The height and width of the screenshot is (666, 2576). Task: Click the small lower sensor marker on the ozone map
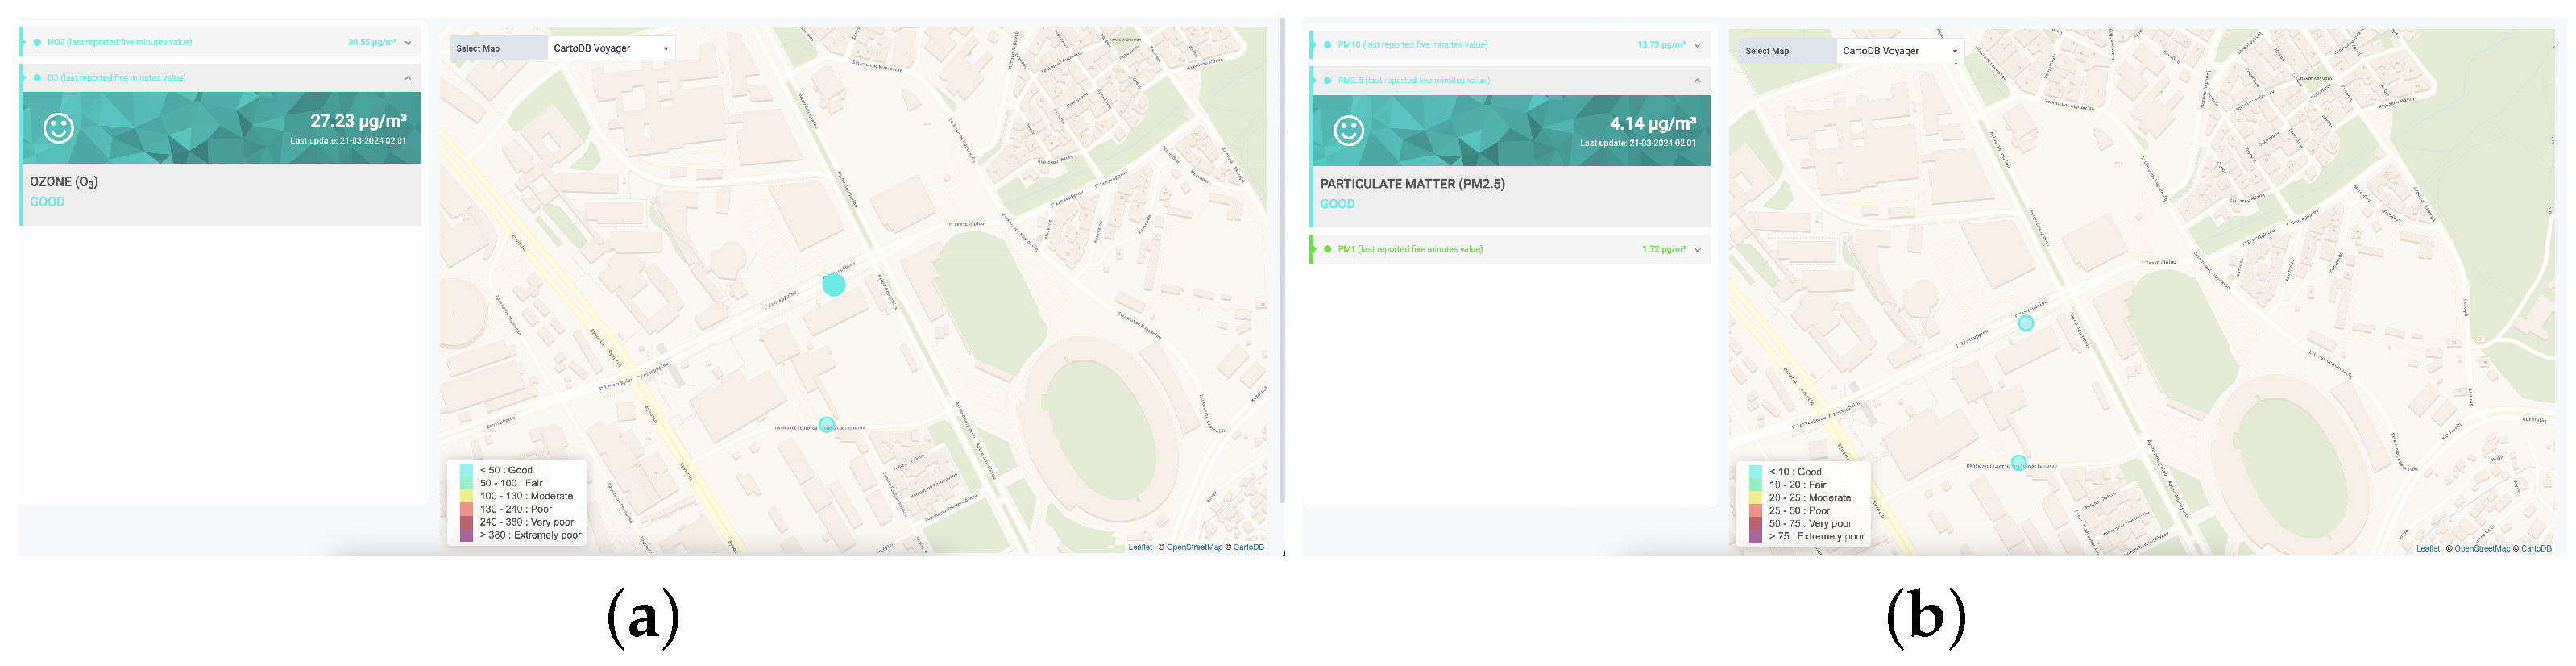(826, 424)
